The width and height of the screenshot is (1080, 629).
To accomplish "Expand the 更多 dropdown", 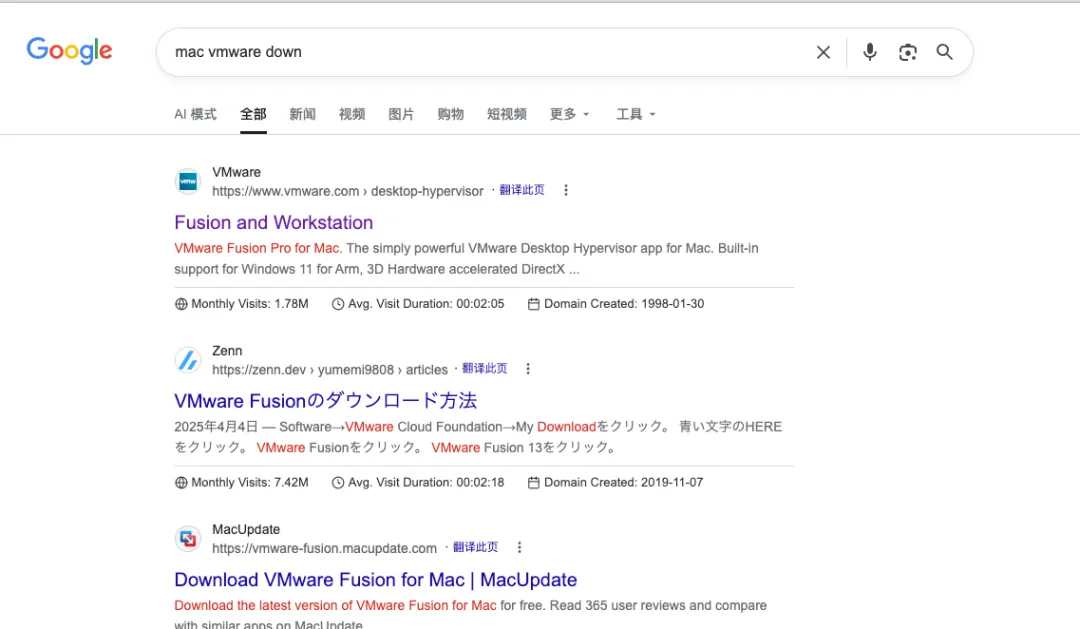I will point(569,114).
